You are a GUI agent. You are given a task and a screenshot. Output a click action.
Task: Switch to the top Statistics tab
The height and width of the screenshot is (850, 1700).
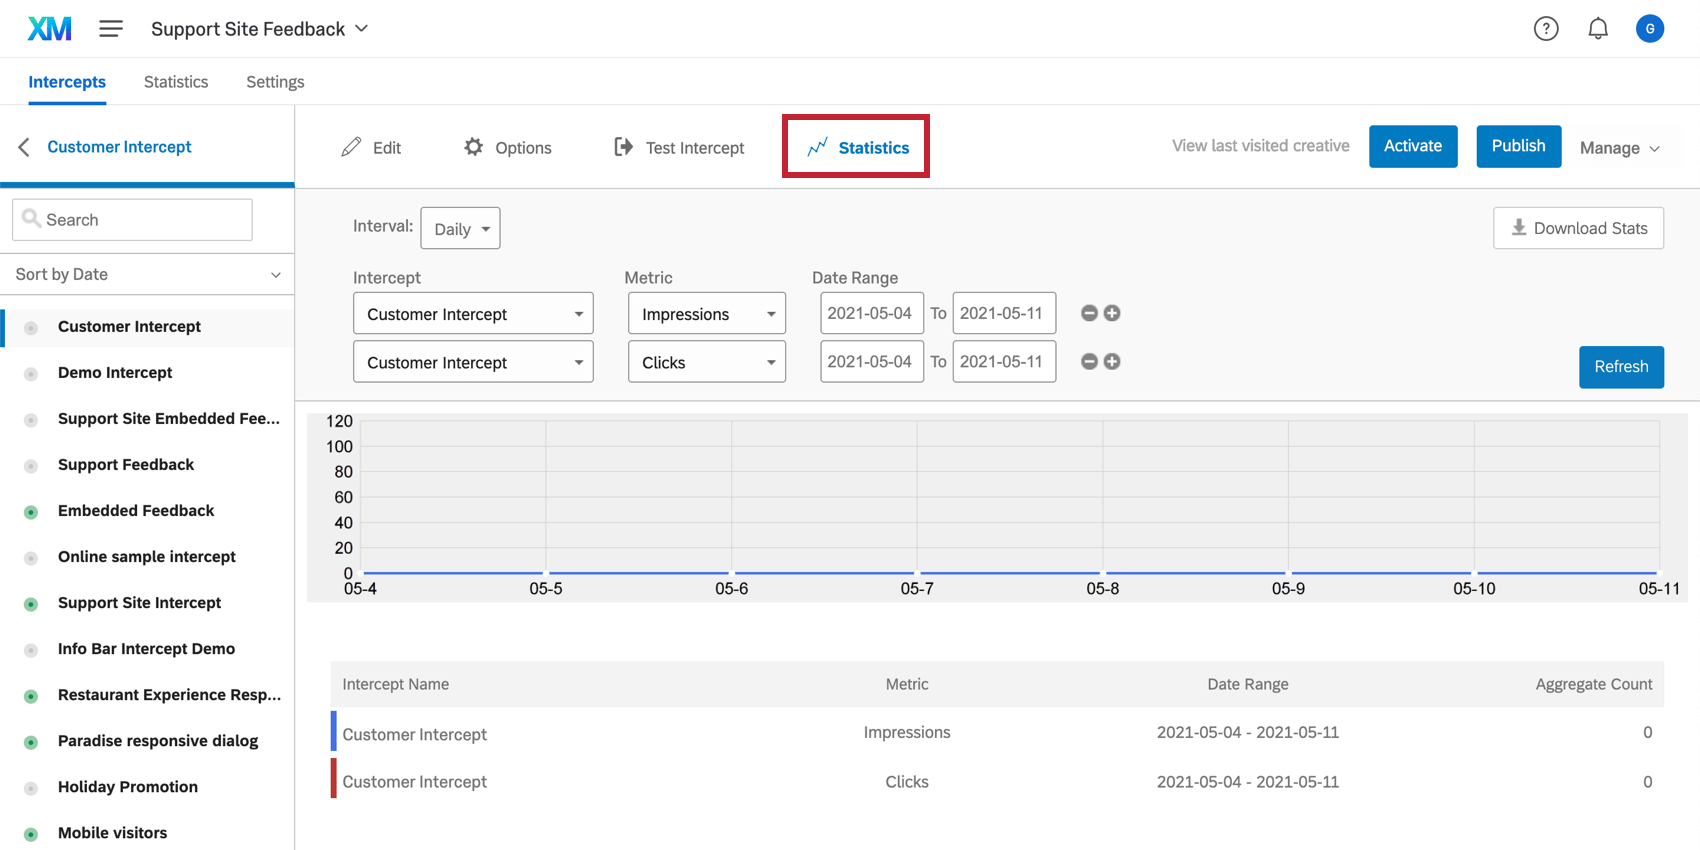point(176,82)
